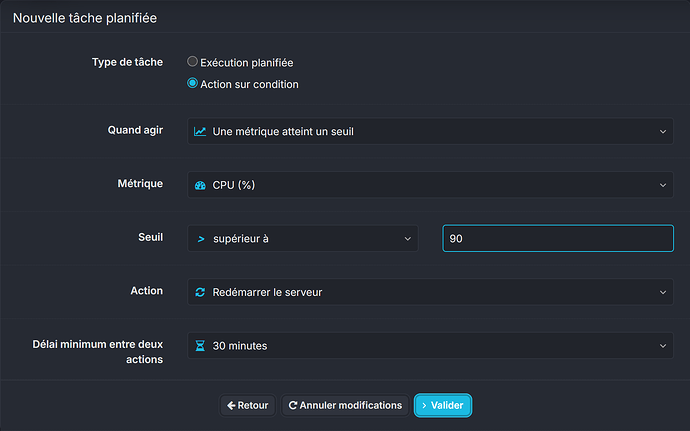Click the Métrique label
Viewport: 690px width, 431px height.
140,184
